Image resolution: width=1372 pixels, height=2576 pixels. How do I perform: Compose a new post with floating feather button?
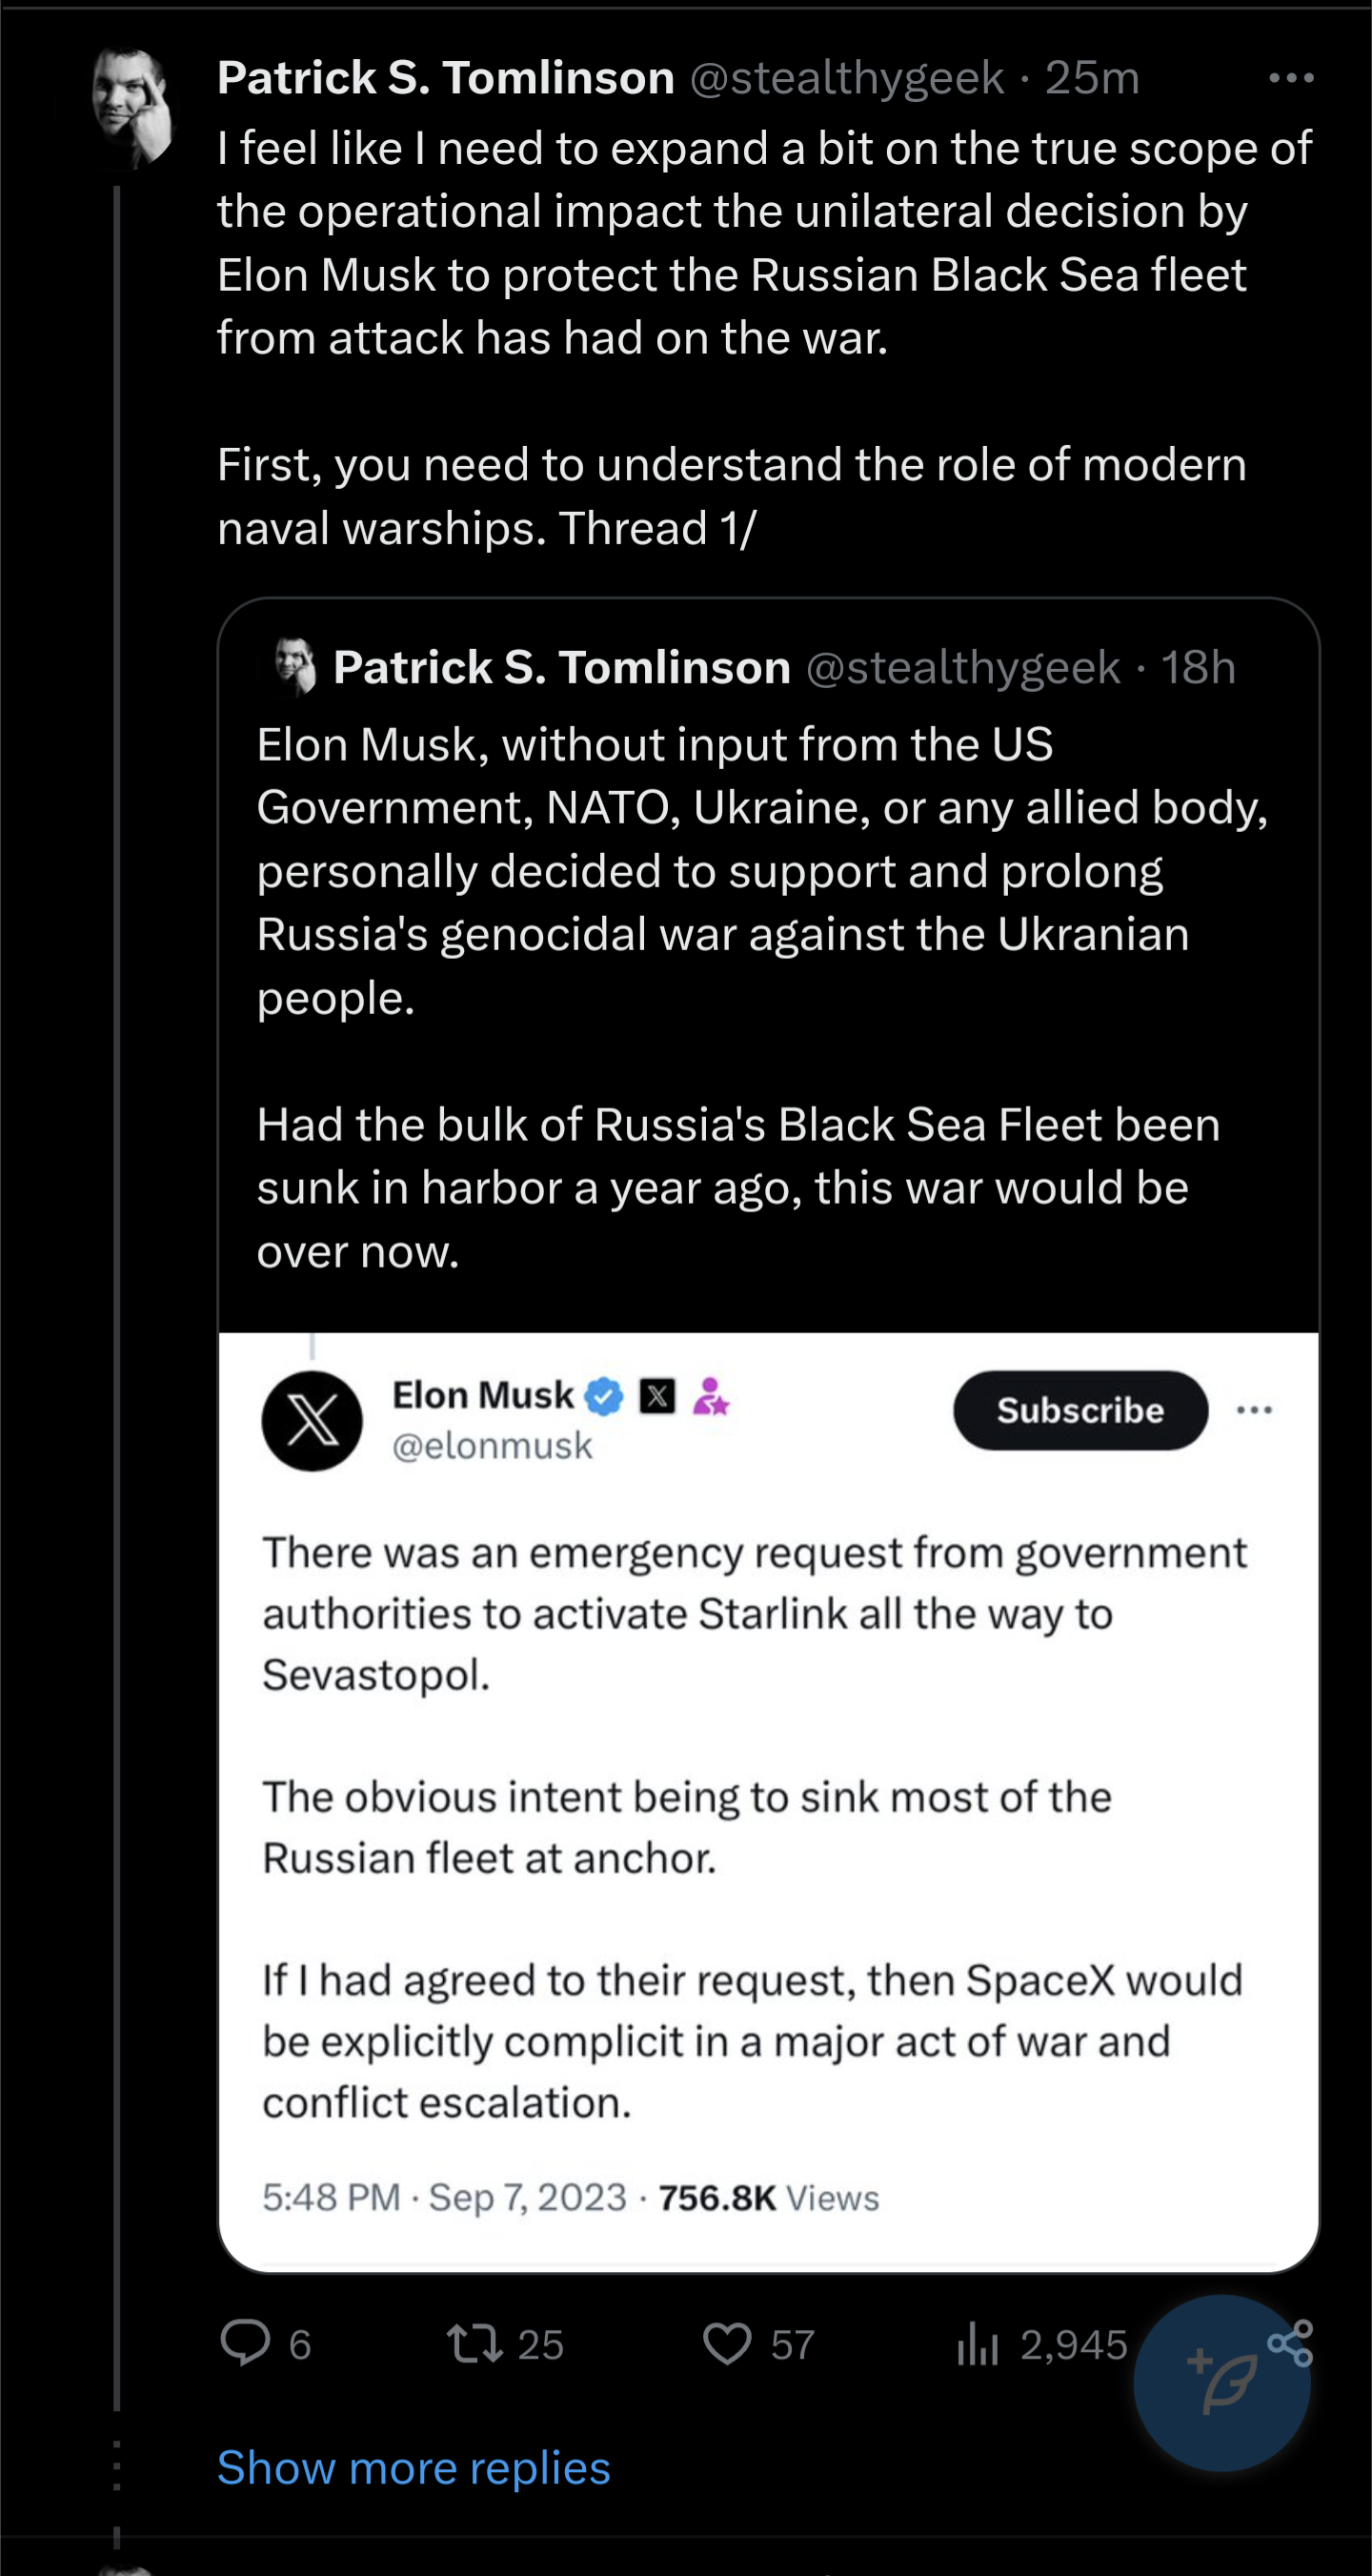pos(1221,2383)
